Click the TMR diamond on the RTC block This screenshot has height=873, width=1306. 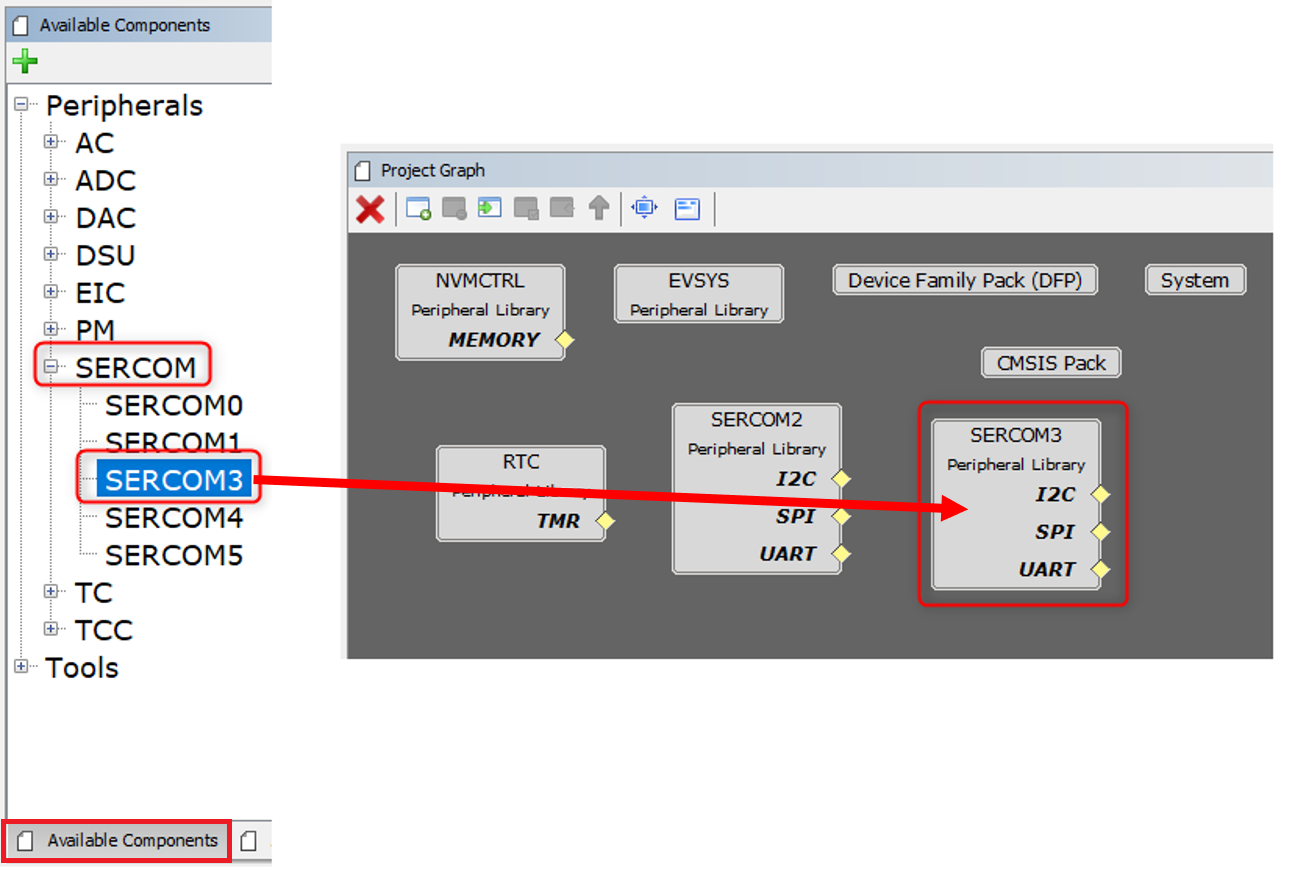pyautogui.click(x=605, y=521)
